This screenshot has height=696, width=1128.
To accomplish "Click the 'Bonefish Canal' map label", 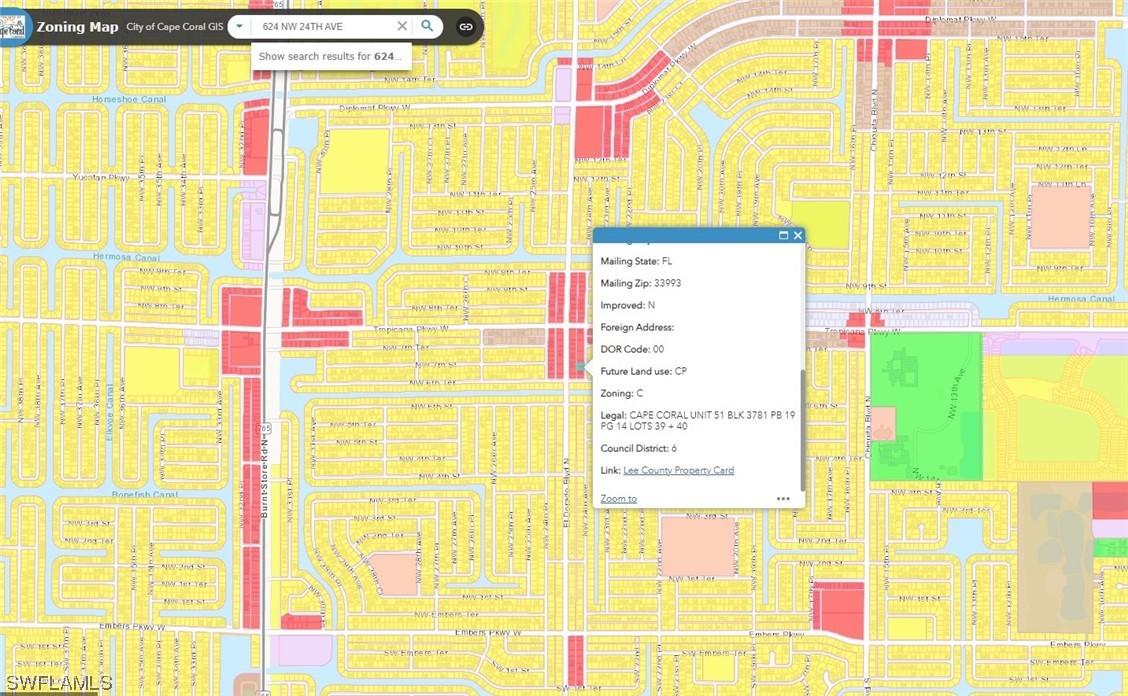I will 145,494.
